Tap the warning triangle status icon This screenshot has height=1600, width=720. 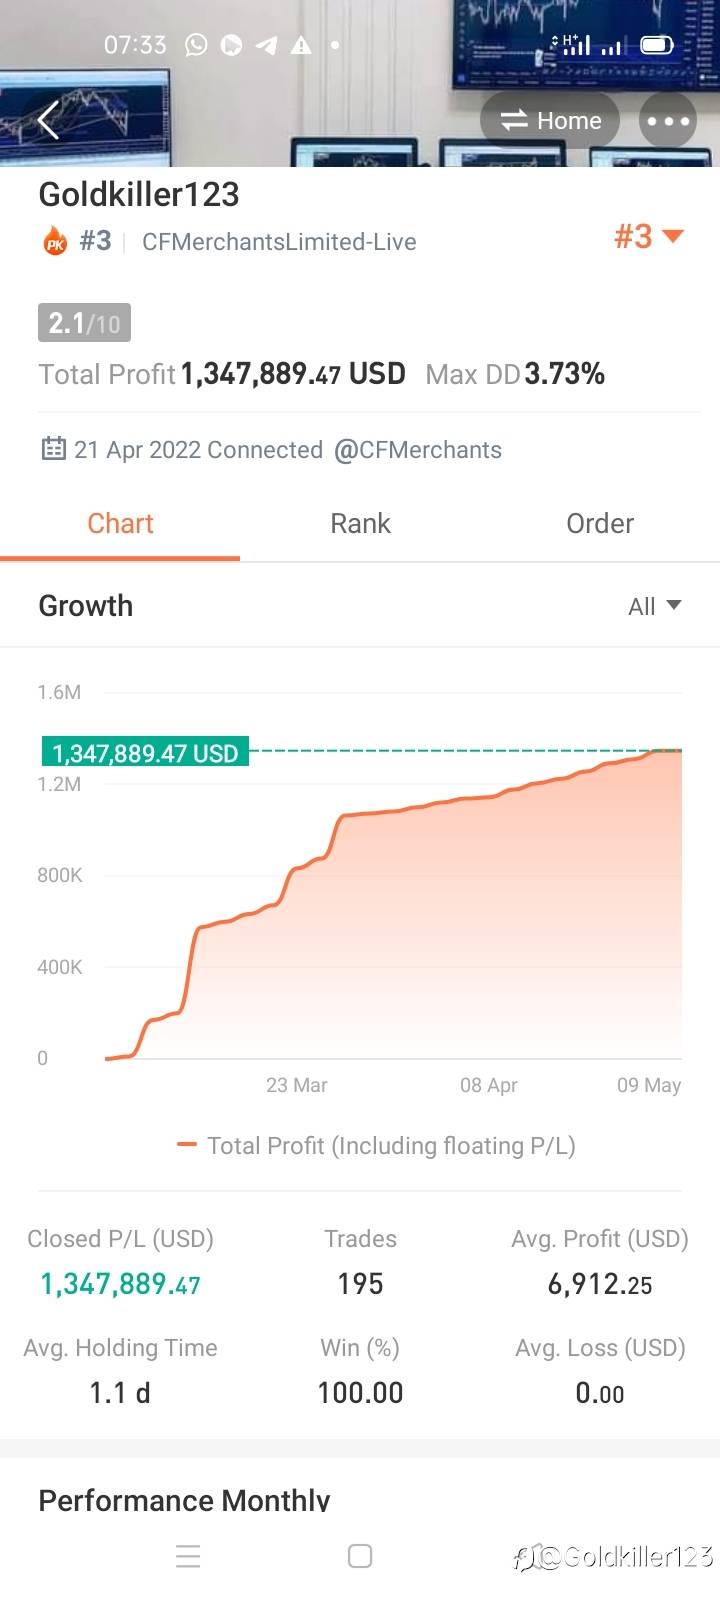[x=301, y=45]
